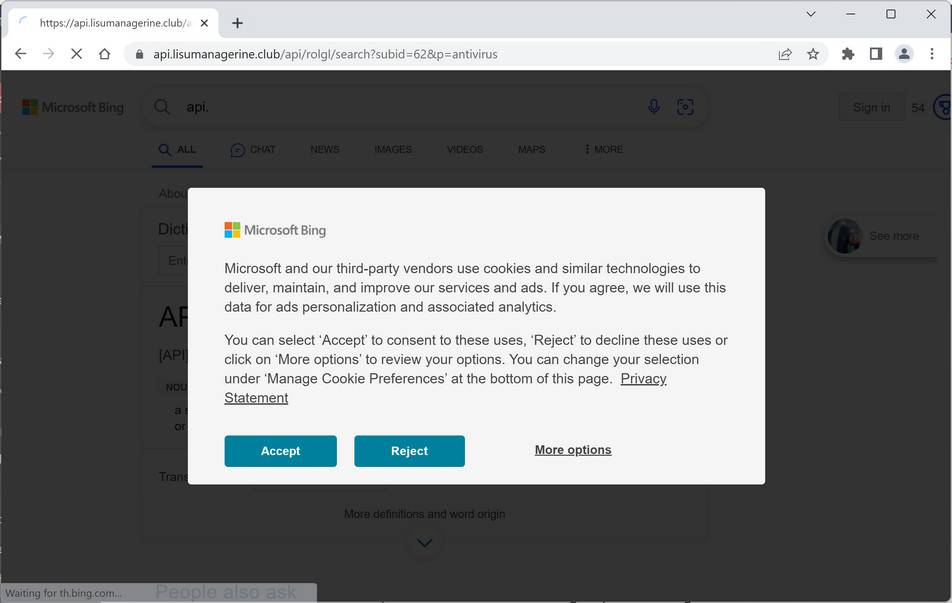Share this page via address bar icon

[x=785, y=54]
